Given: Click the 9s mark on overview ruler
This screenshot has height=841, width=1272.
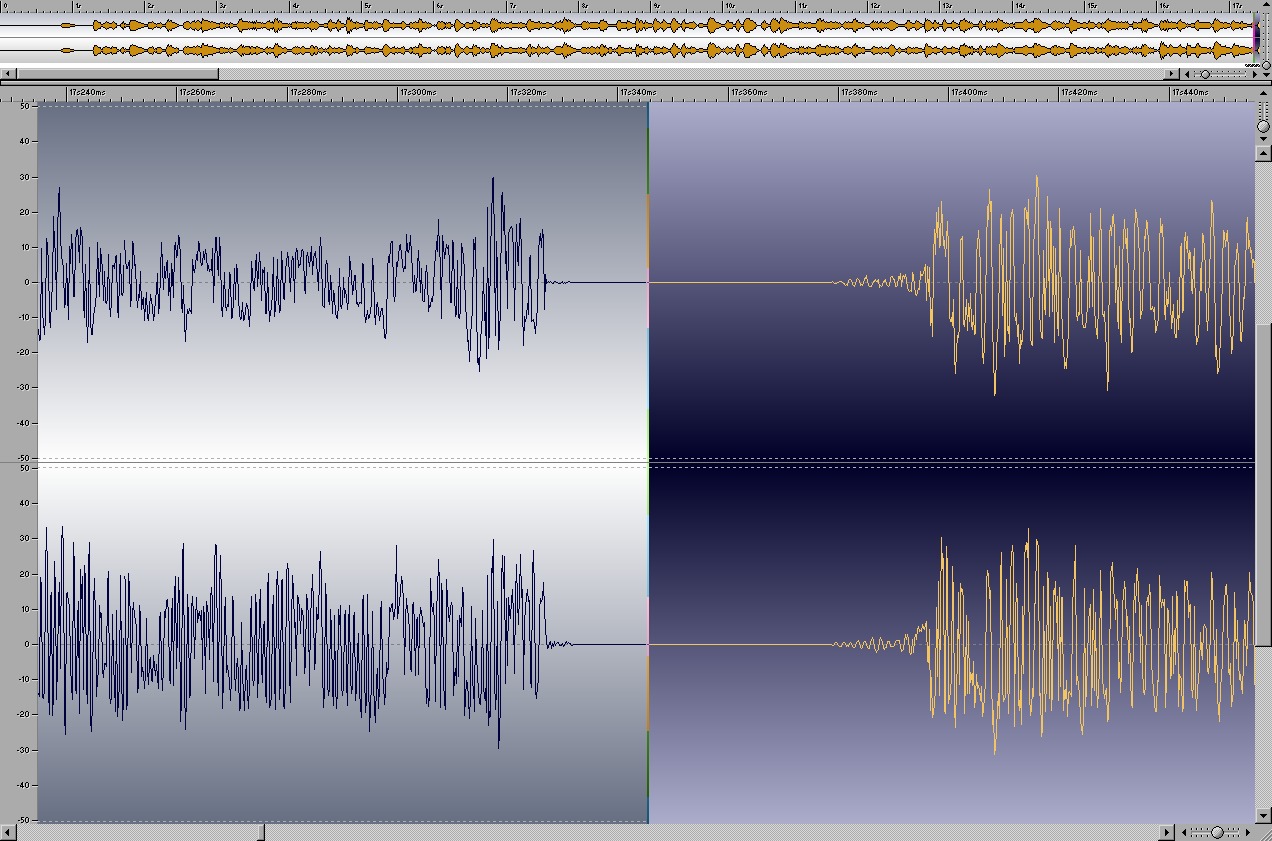Looking at the screenshot, I should point(655,6).
